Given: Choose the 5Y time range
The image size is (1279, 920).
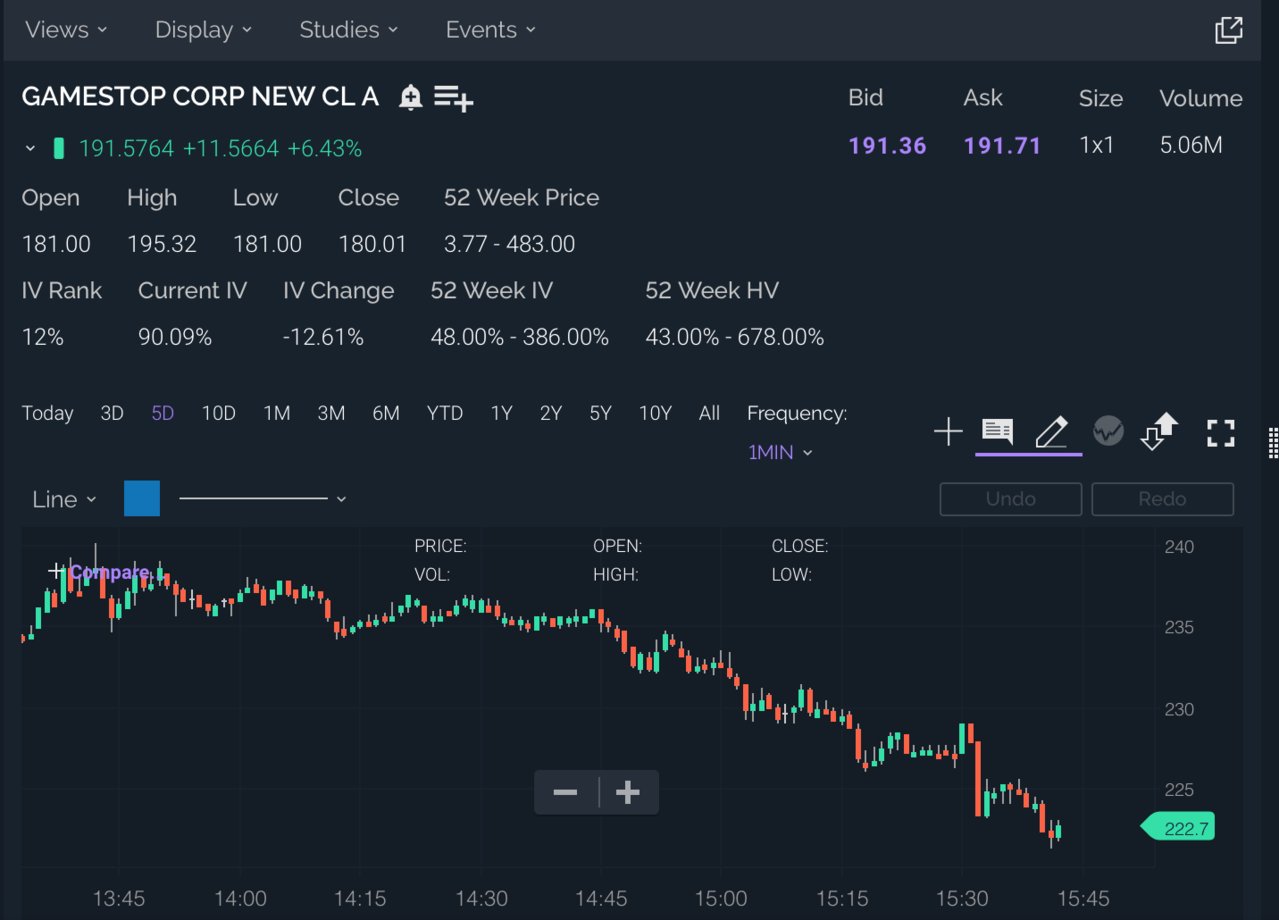Looking at the screenshot, I should 600,413.
